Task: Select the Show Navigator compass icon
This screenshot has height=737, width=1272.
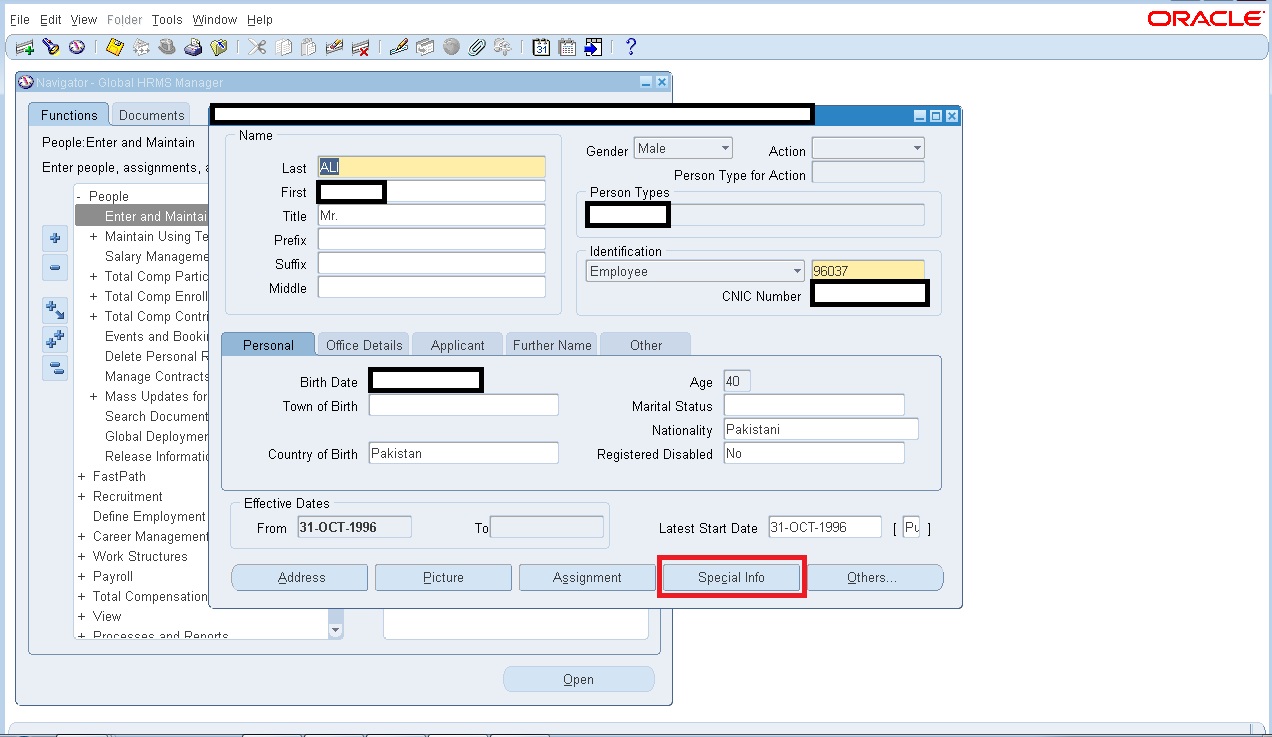Action: [x=79, y=47]
